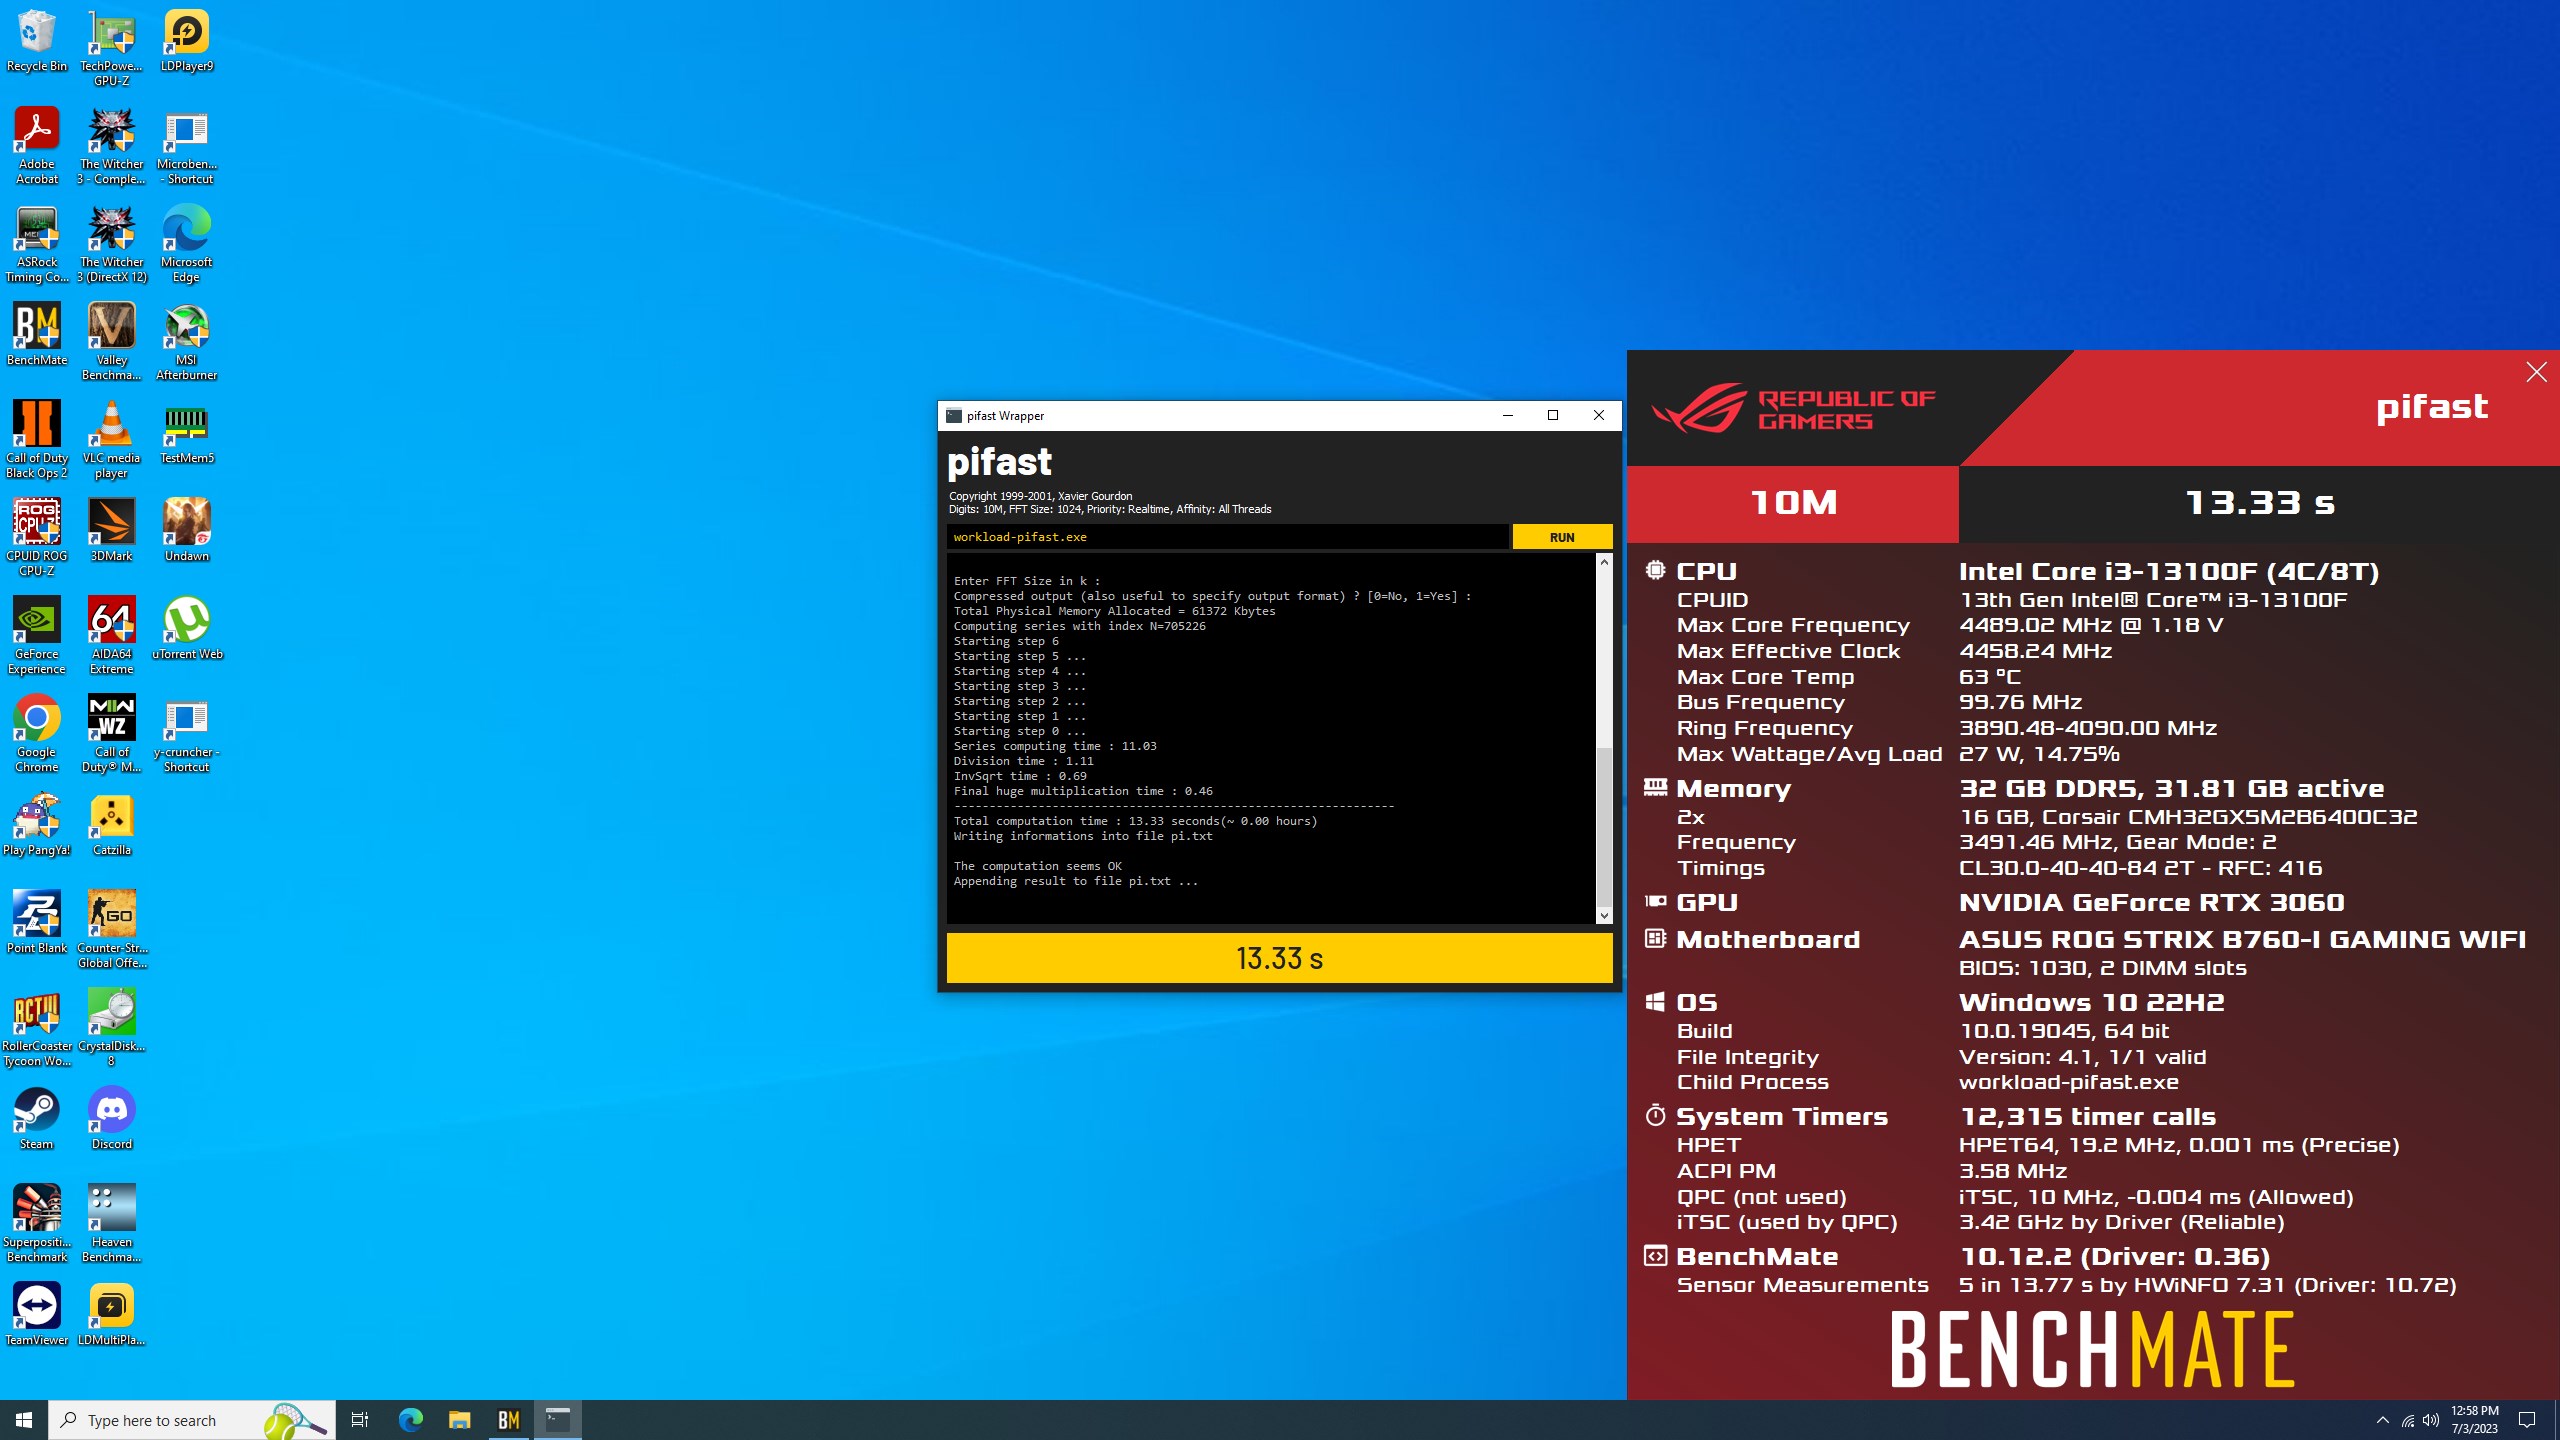Open CPUID ROG CPU-Z icon
Screen dimensions: 2560x1440
point(37,538)
